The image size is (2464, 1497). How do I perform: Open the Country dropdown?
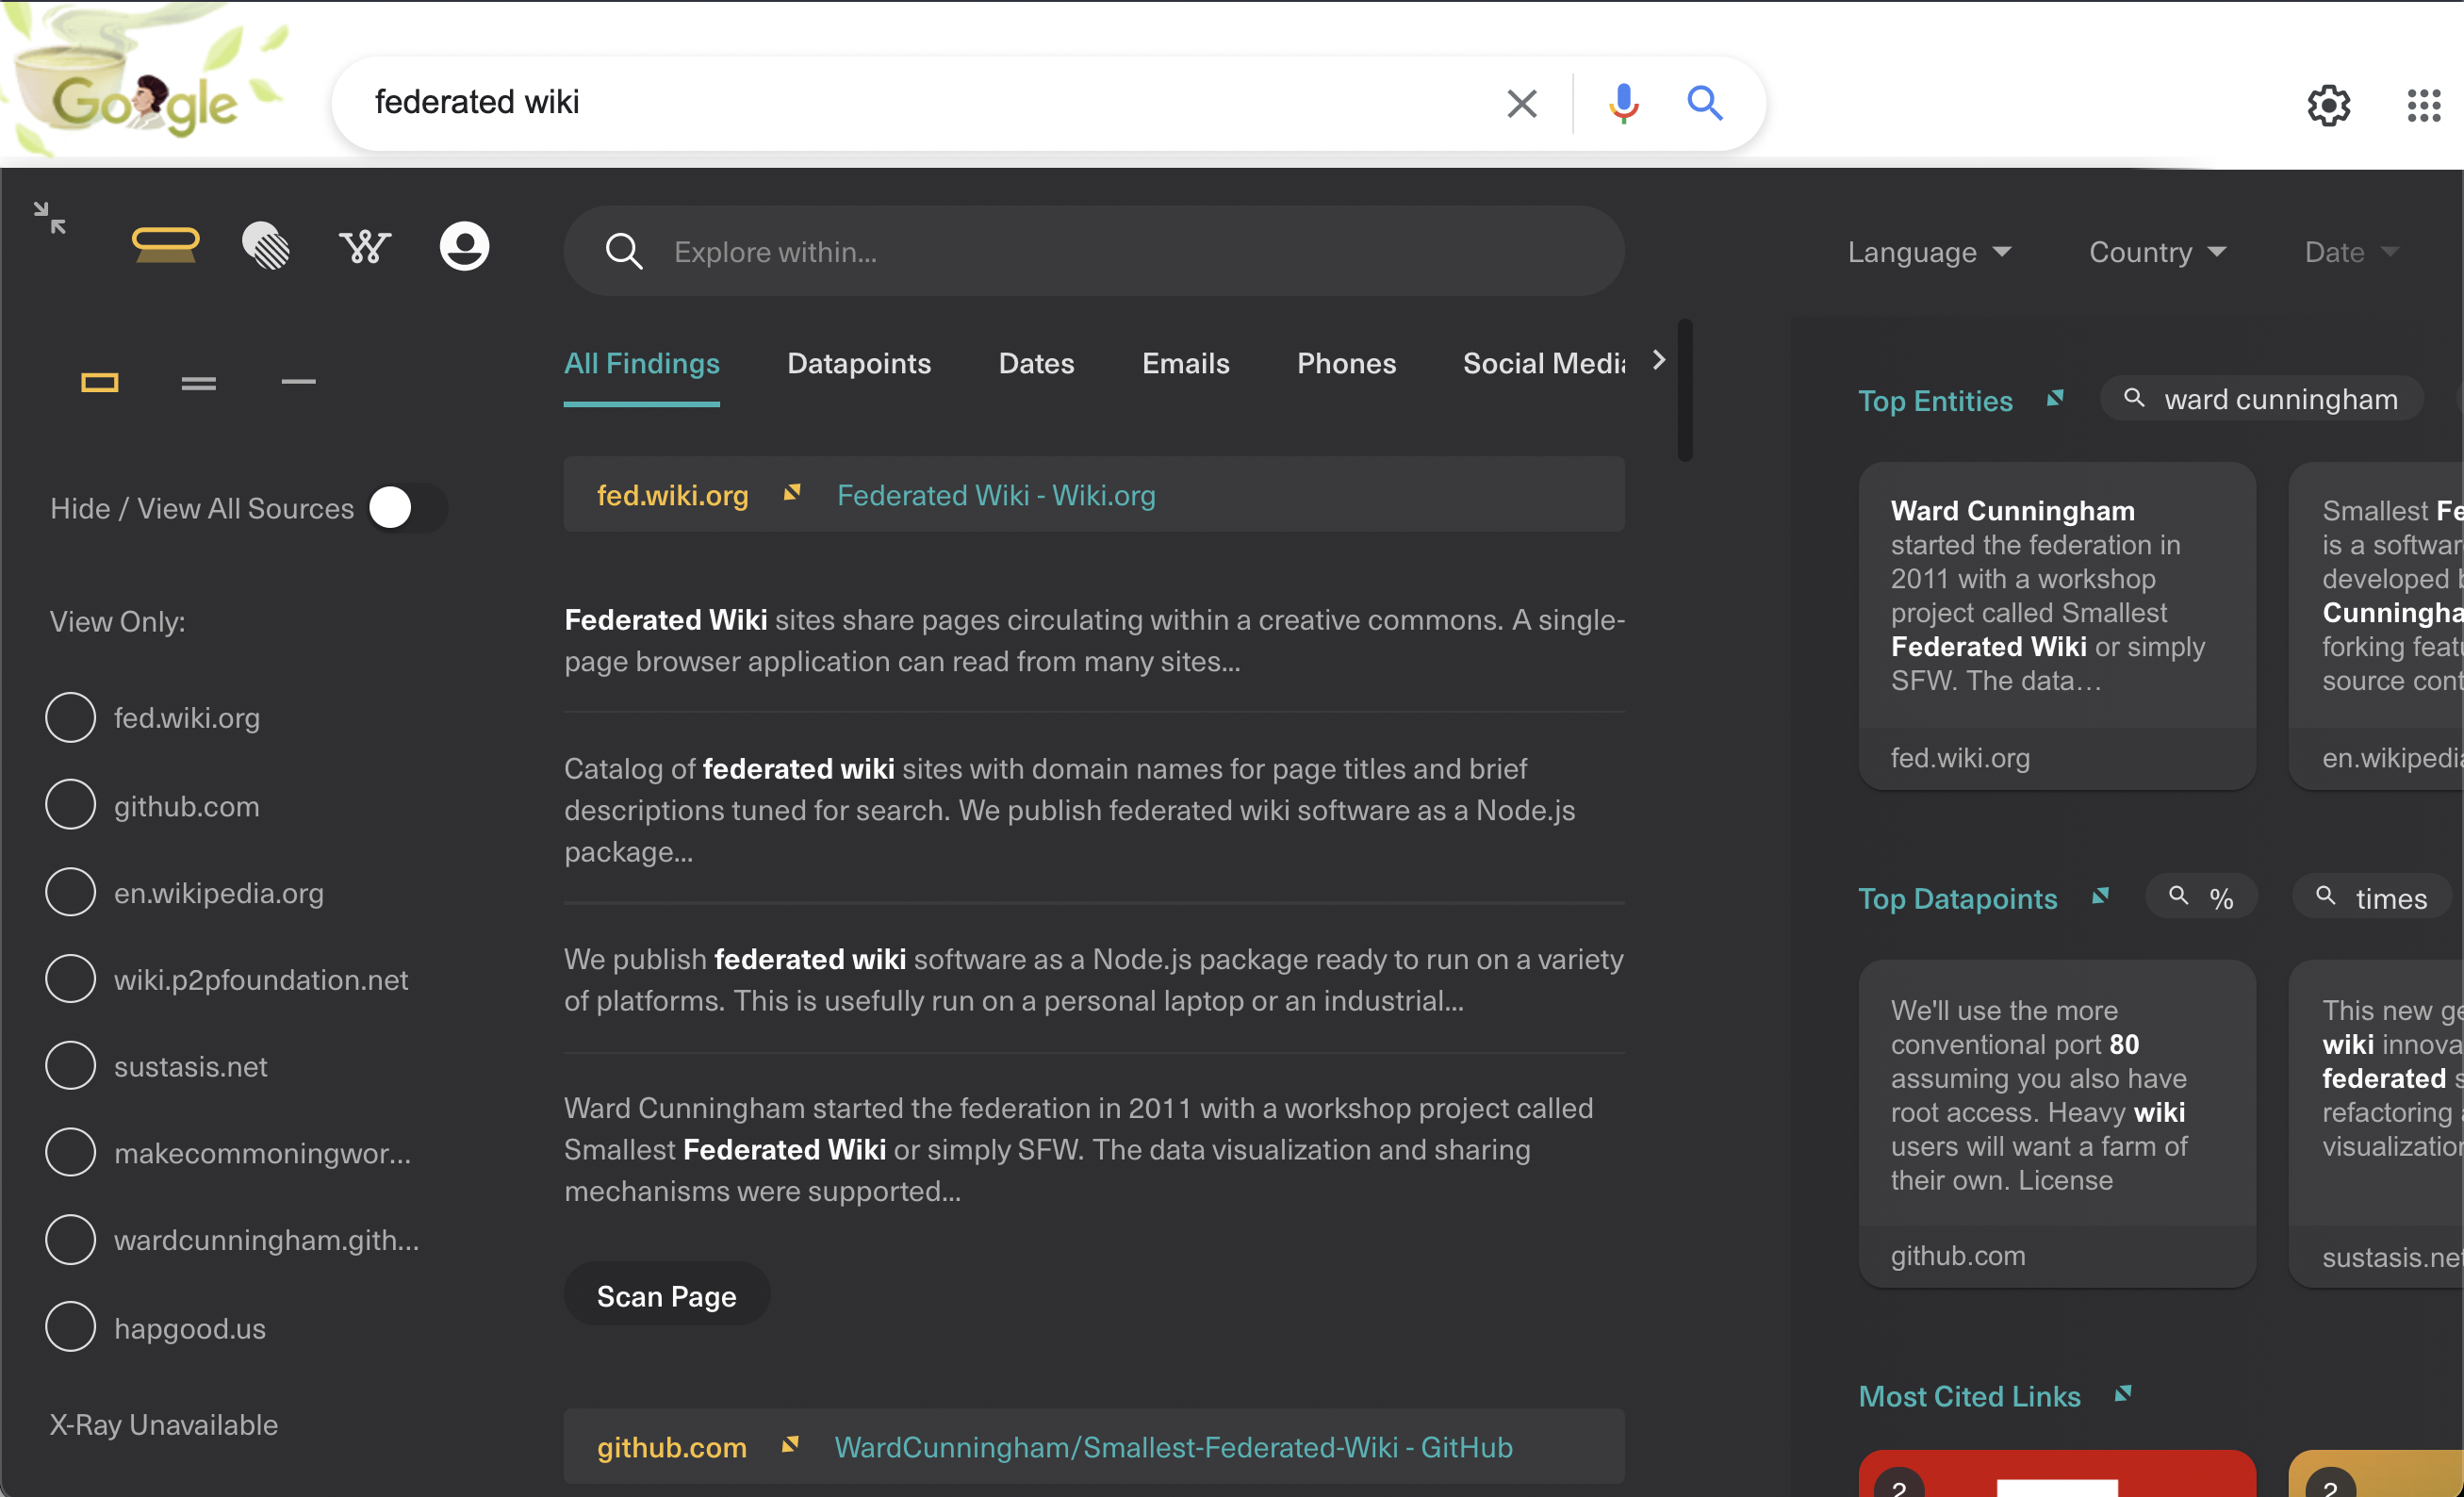[2156, 252]
